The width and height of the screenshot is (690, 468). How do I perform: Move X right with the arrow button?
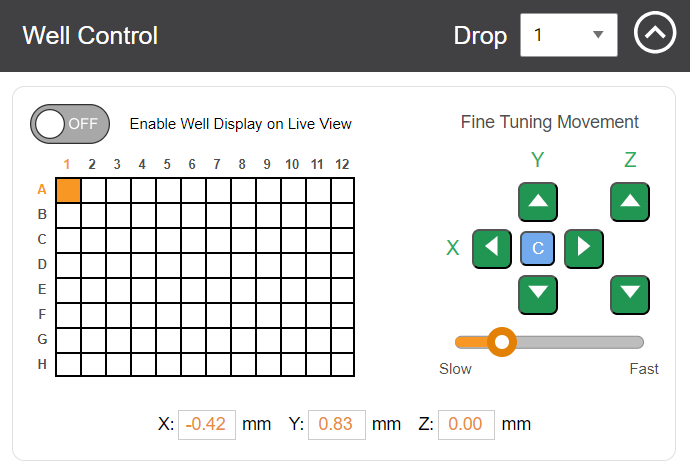tap(584, 248)
